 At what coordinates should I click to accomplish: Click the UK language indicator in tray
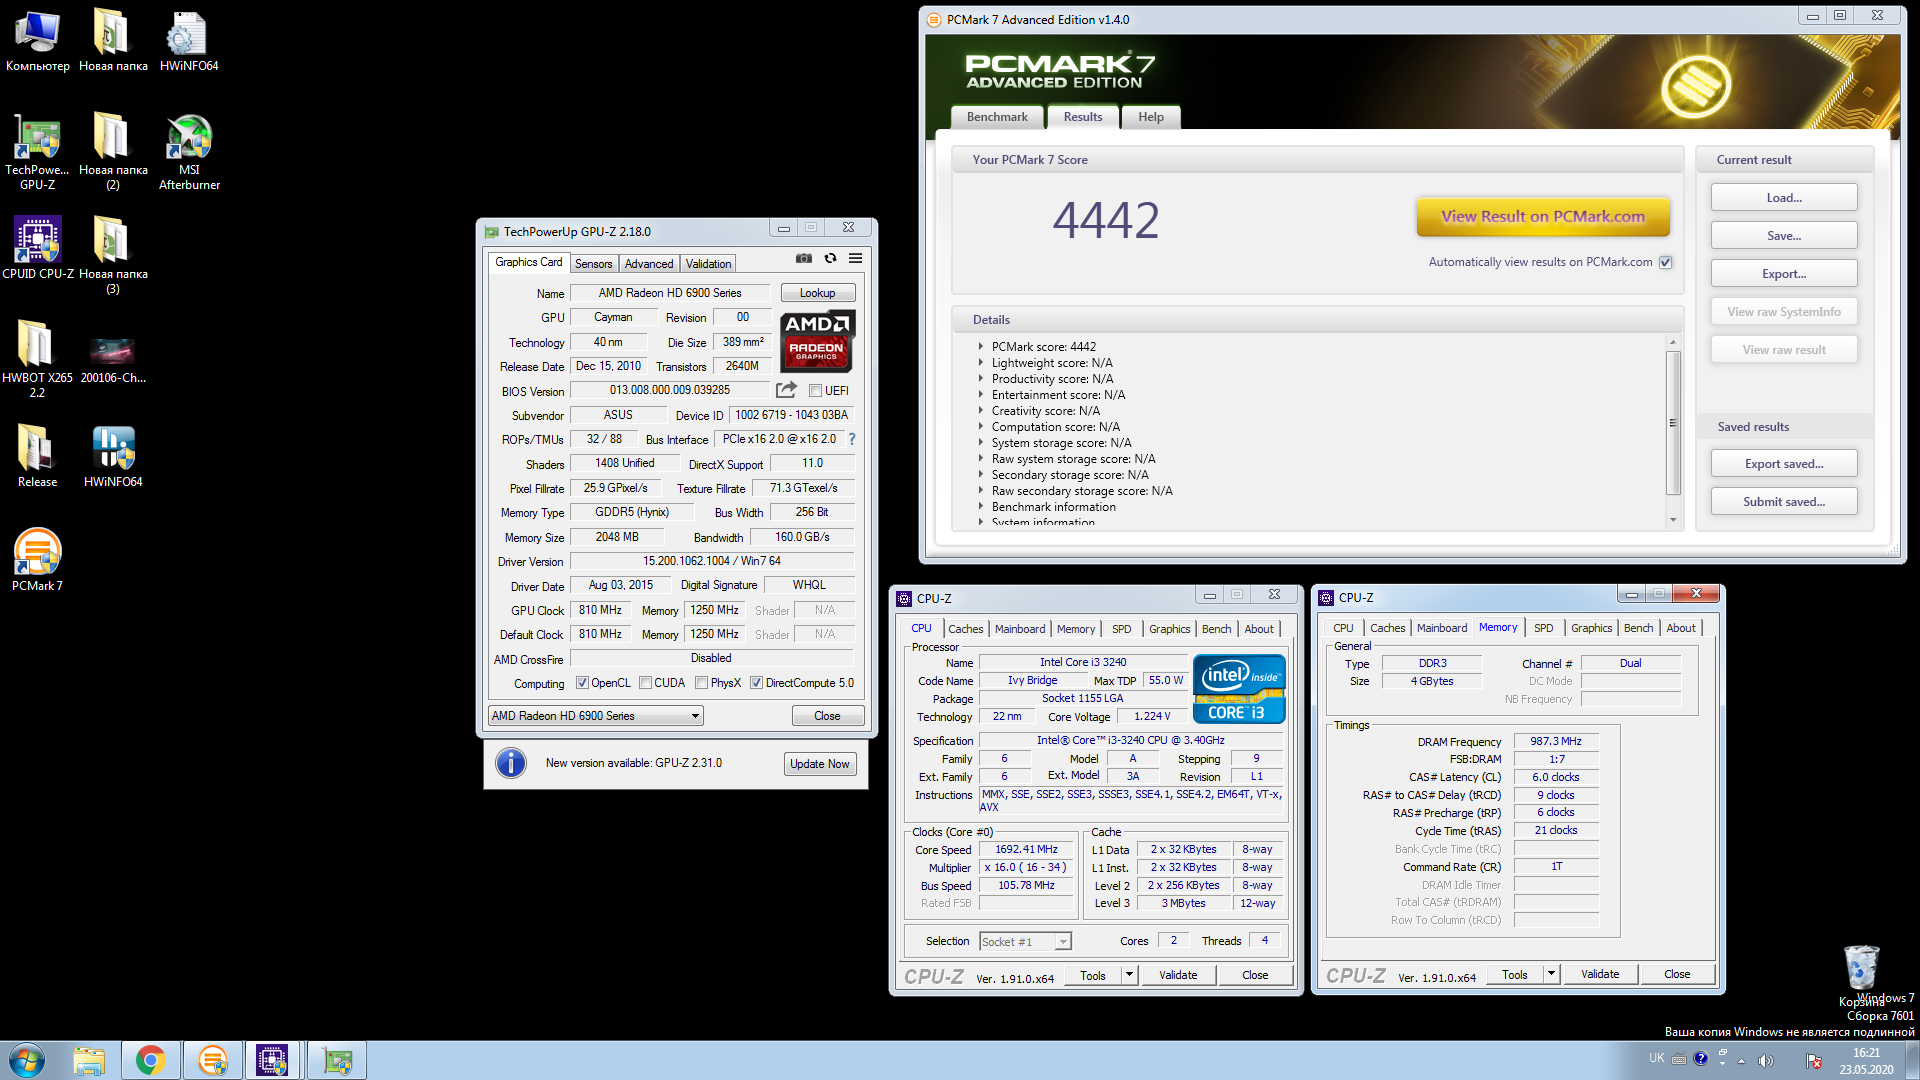coord(1657,1058)
